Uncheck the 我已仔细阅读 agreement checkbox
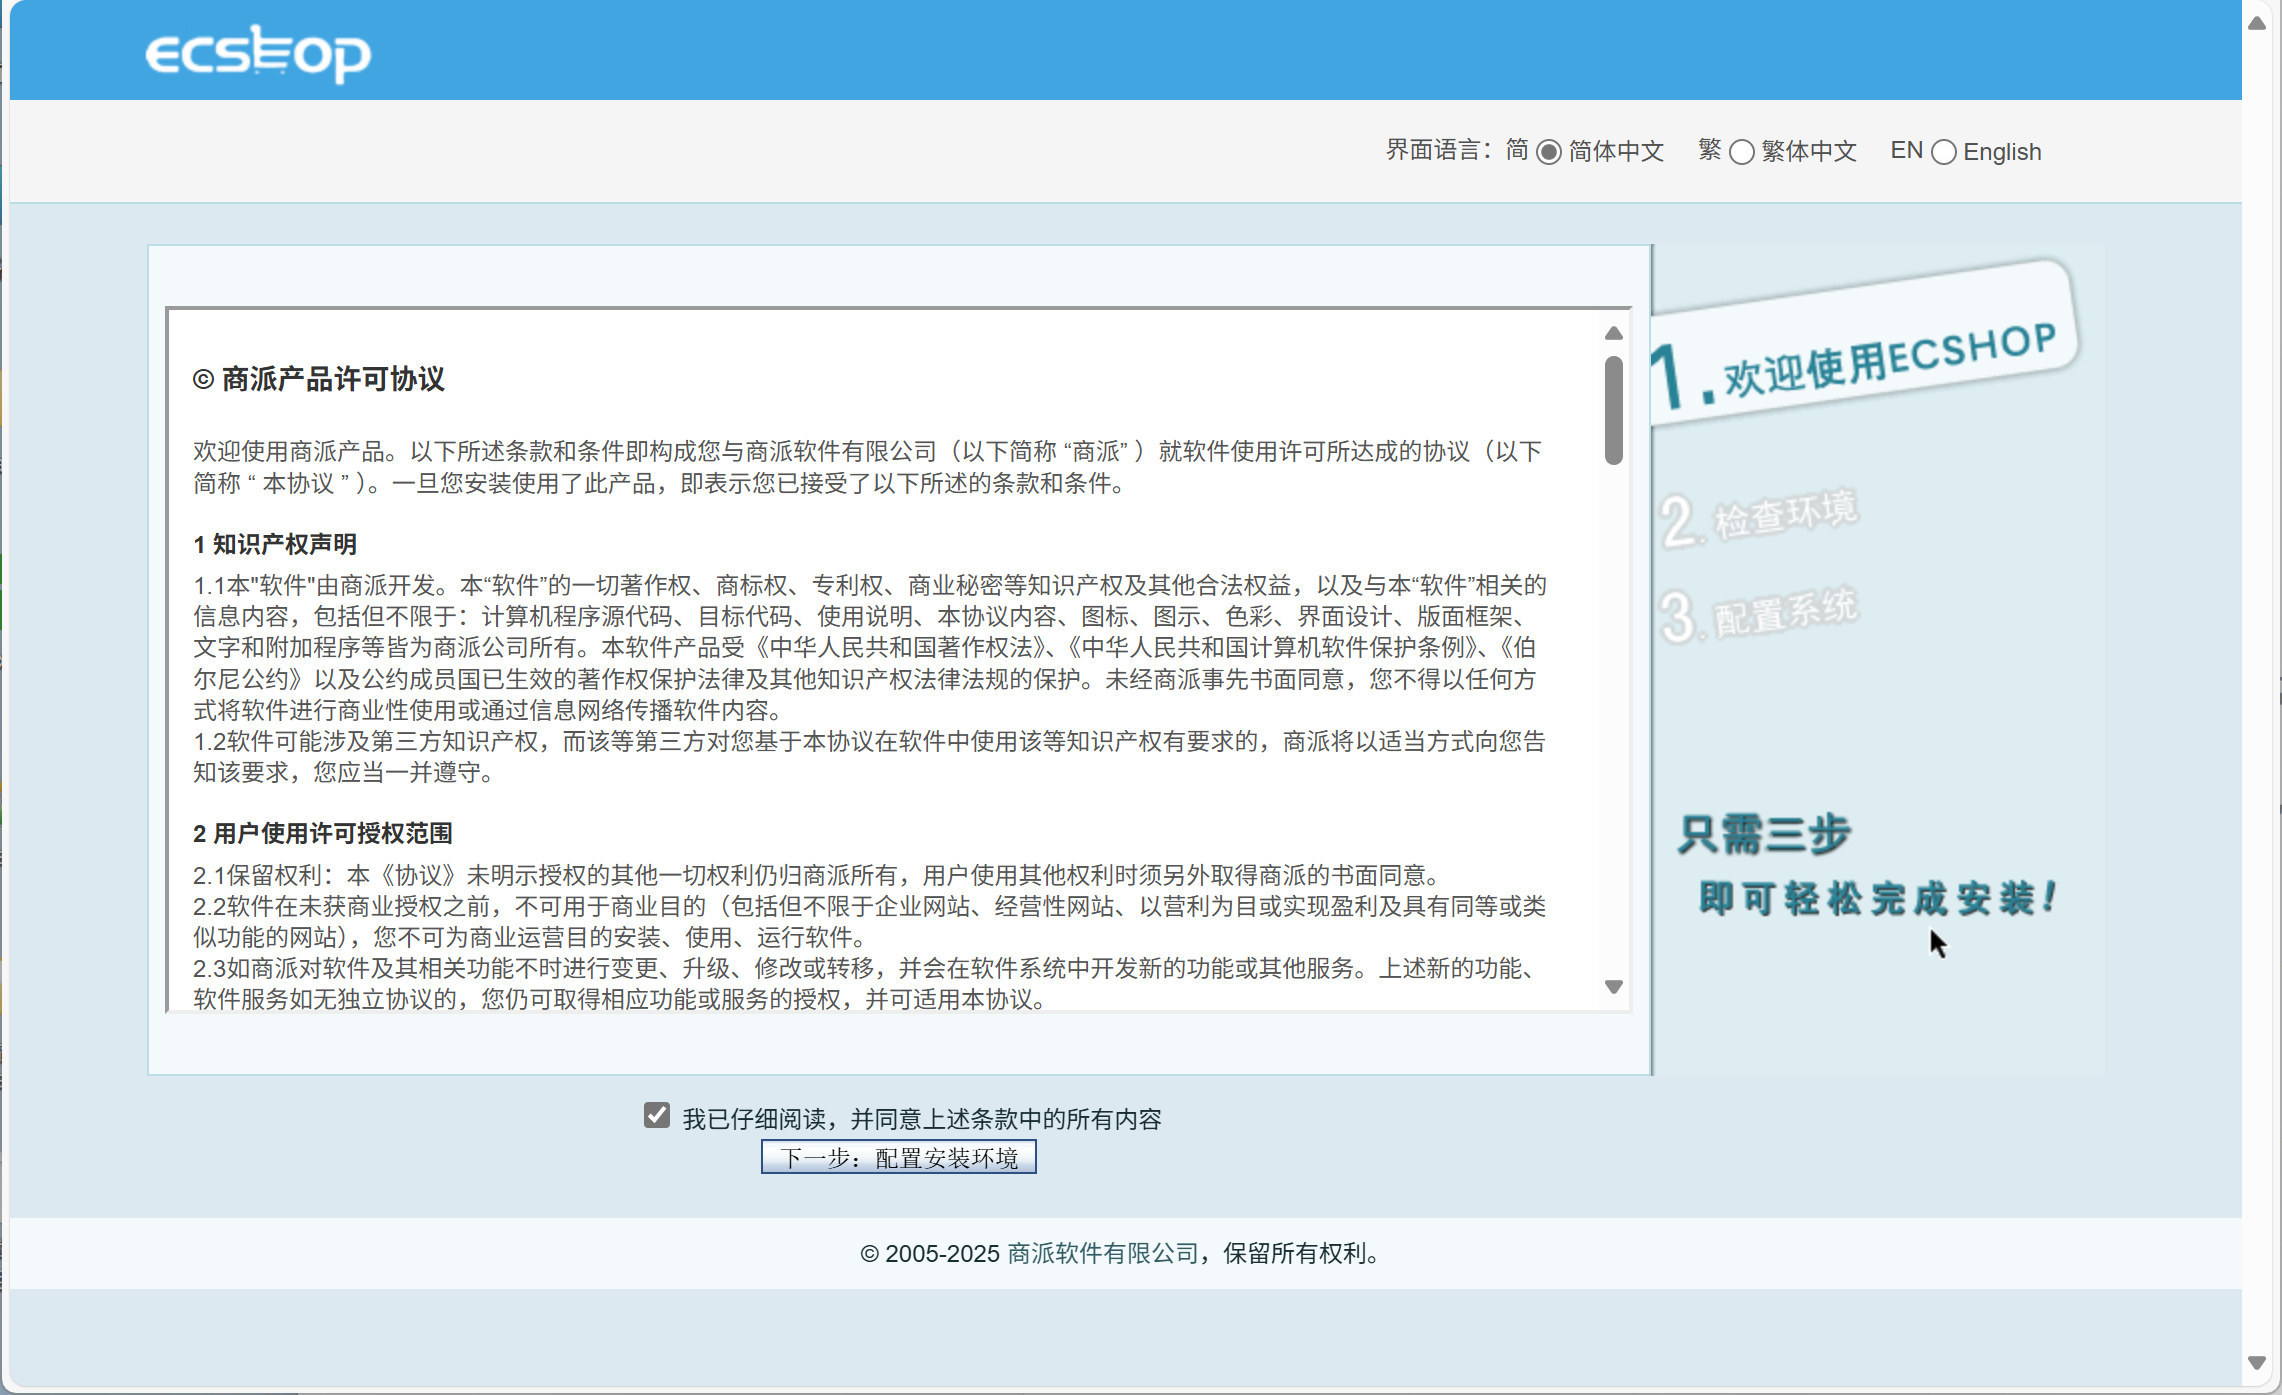 (x=657, y=1115)
